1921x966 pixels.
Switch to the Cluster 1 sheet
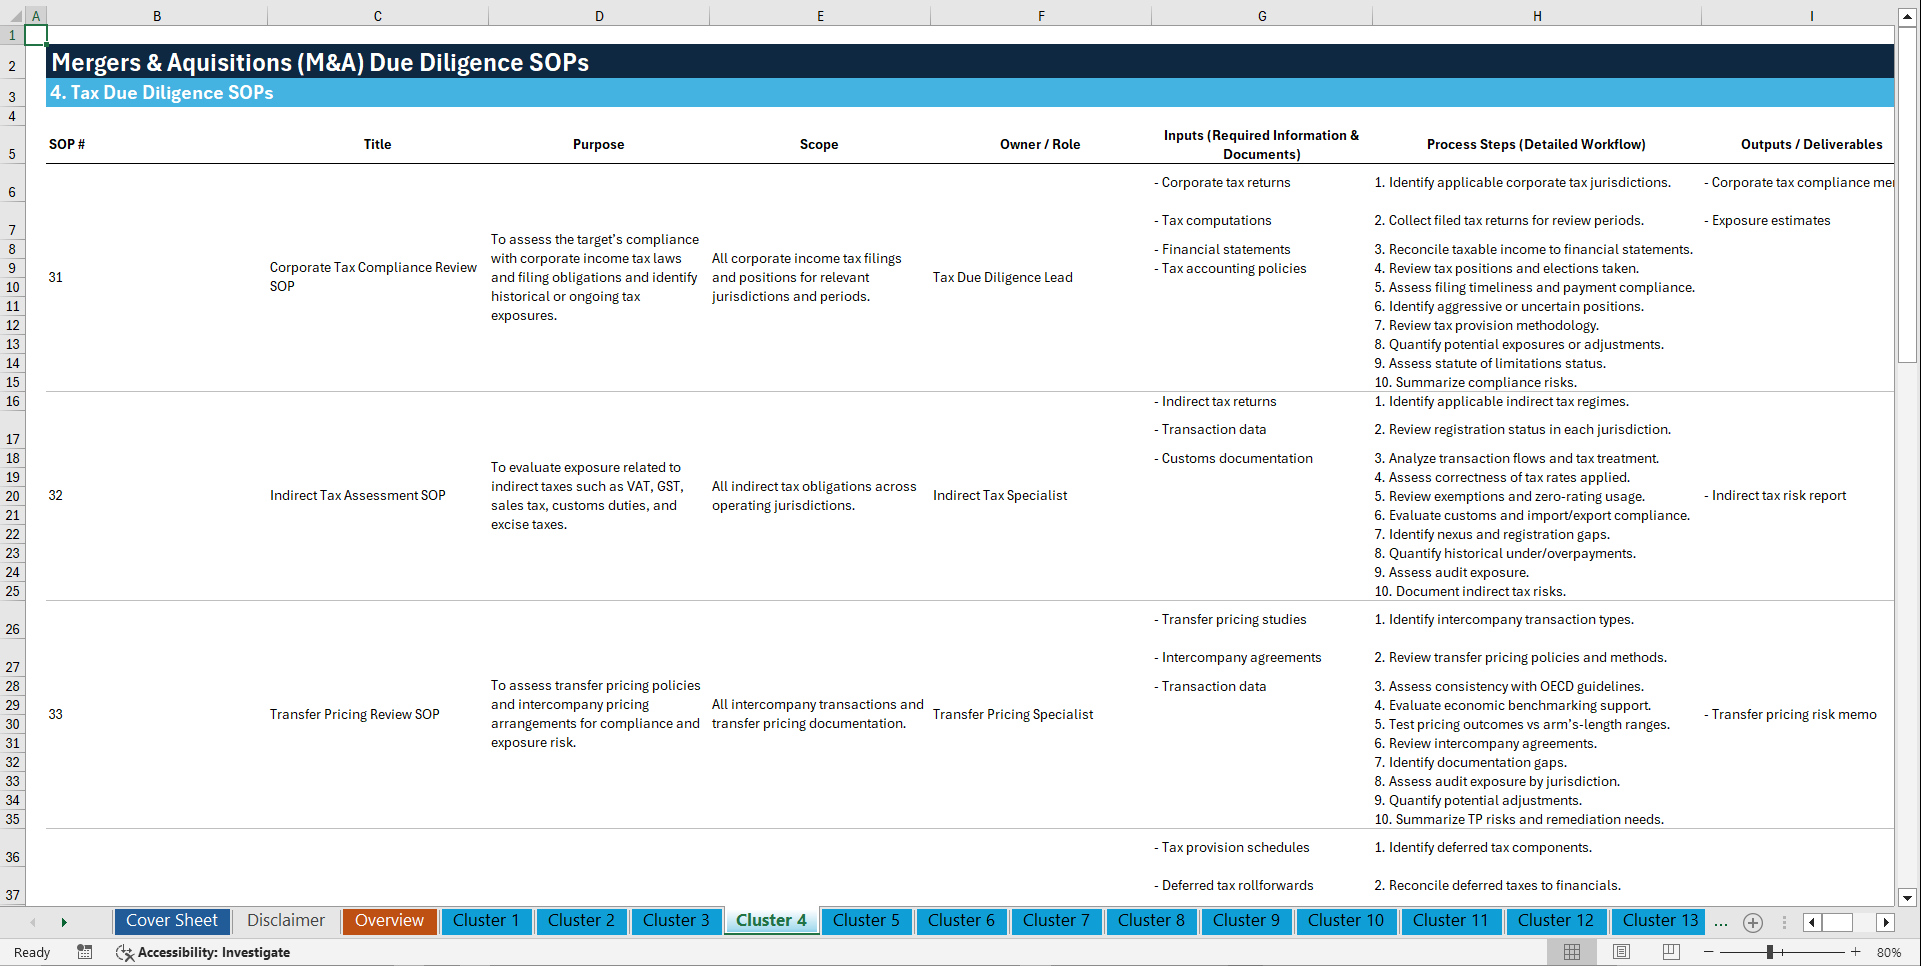(x=486, y=921)
